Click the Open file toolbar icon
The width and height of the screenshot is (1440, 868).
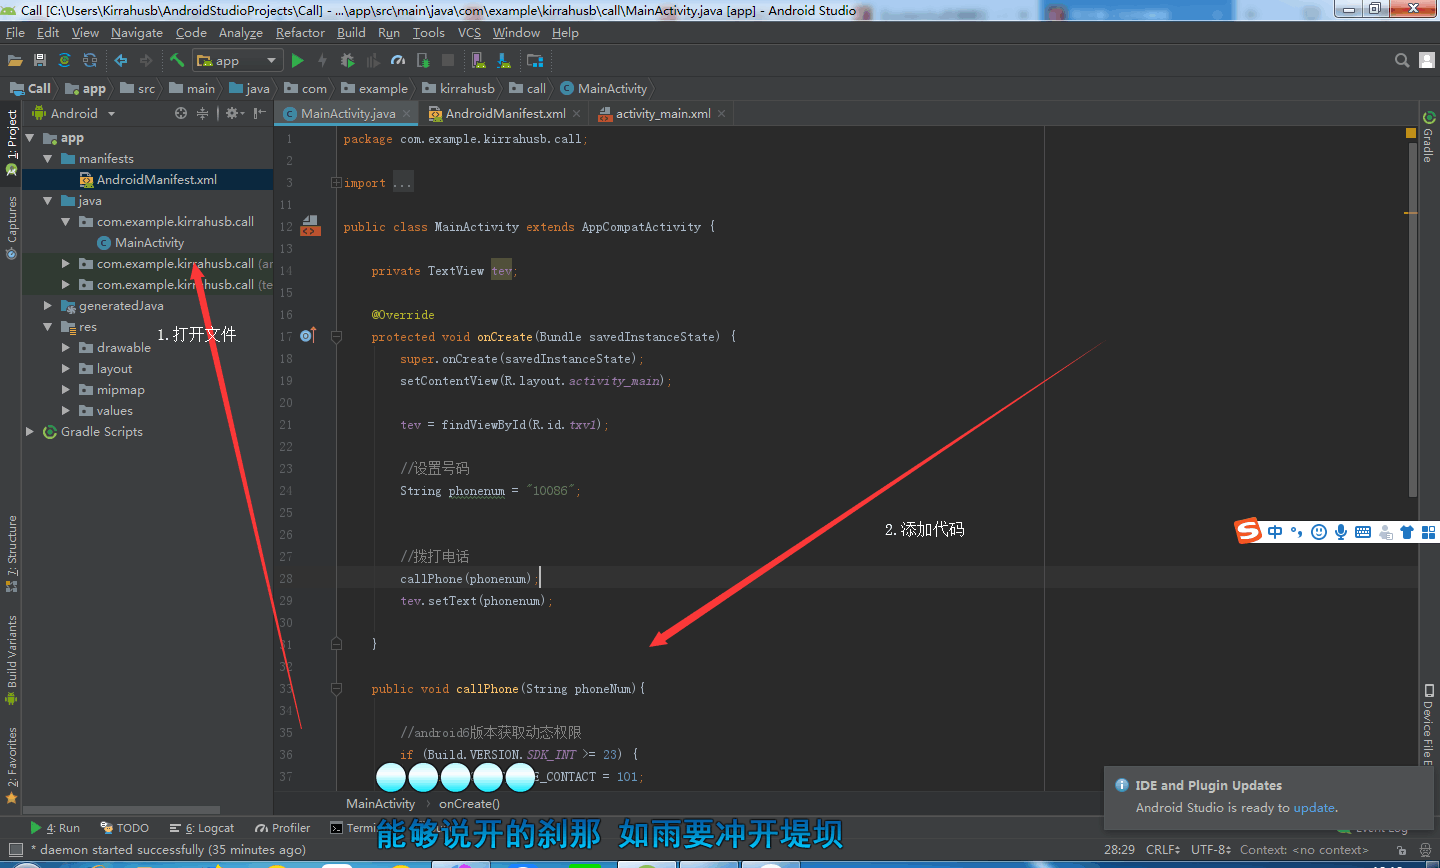click(x=15, y=61)
